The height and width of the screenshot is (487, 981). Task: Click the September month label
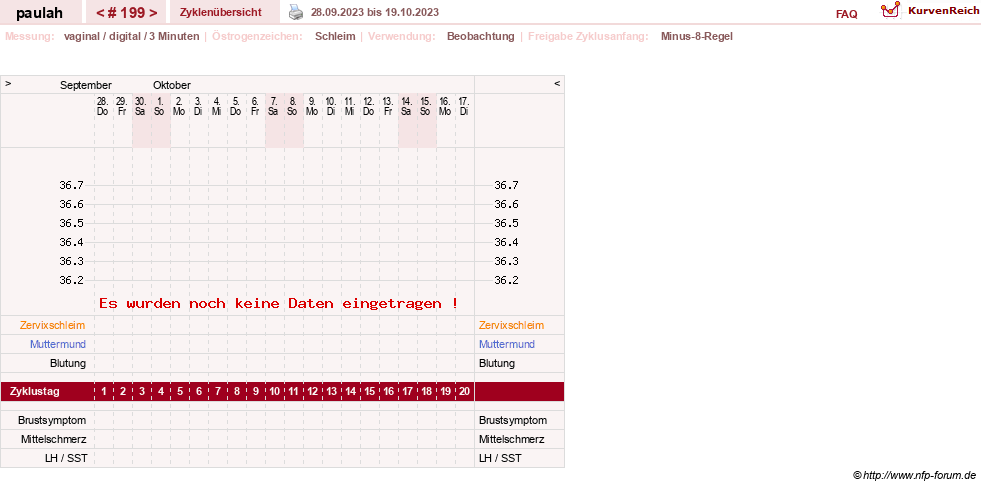click(x=86, y=85)
